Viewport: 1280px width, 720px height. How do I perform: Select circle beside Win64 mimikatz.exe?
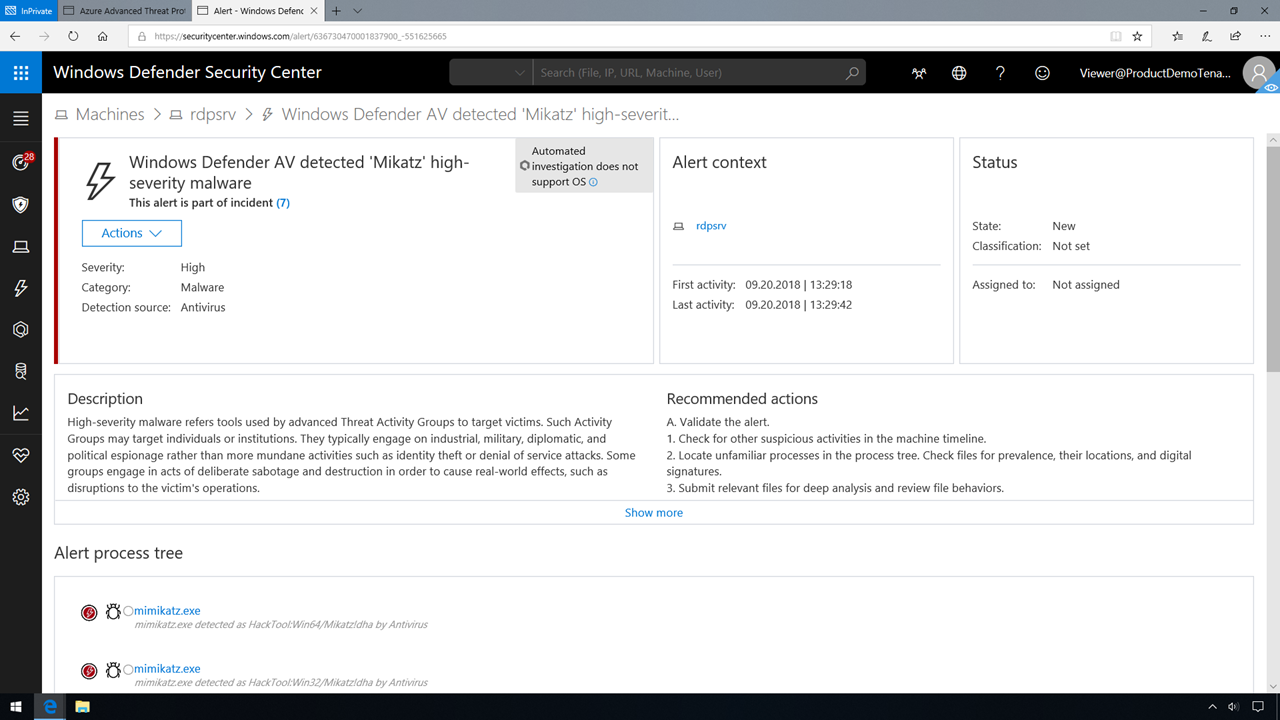pos(128,612)
